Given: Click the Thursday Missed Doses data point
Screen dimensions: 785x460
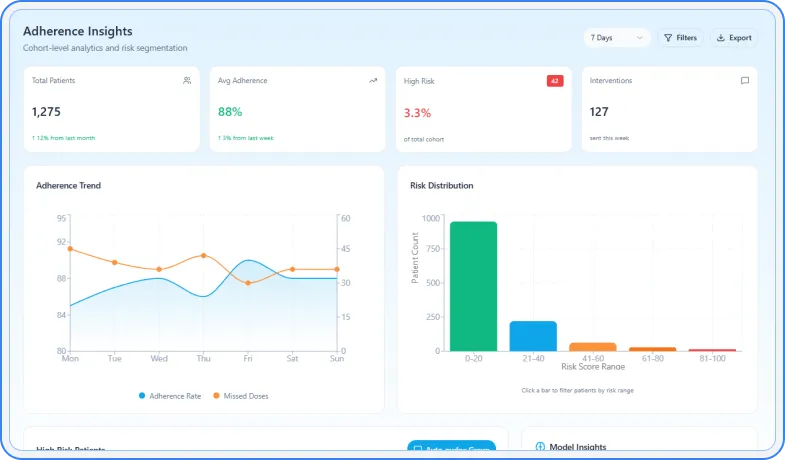Looking at the screenshot, I should [203, 255].
